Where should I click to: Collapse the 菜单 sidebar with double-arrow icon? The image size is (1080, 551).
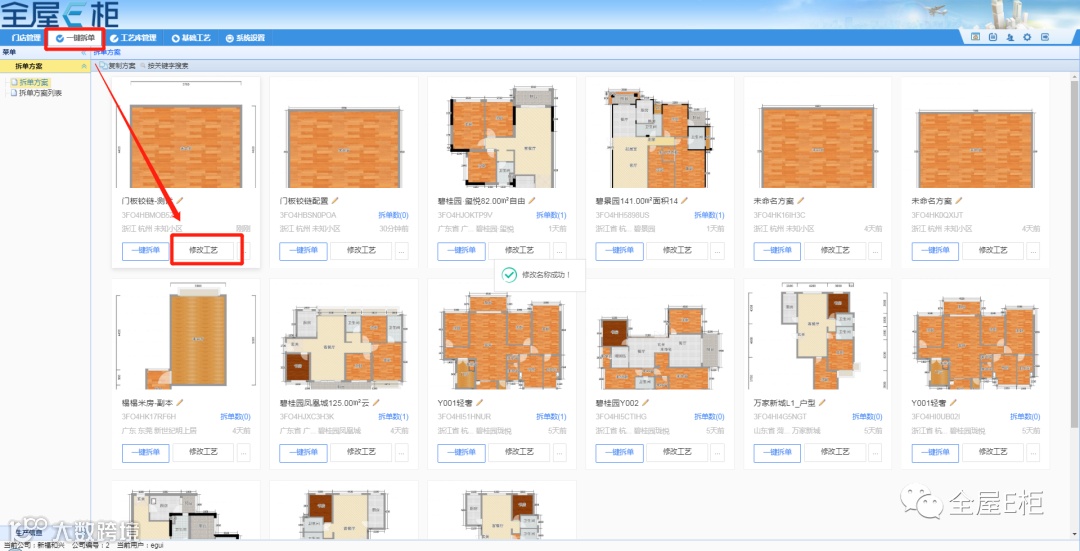pos(84,52)
